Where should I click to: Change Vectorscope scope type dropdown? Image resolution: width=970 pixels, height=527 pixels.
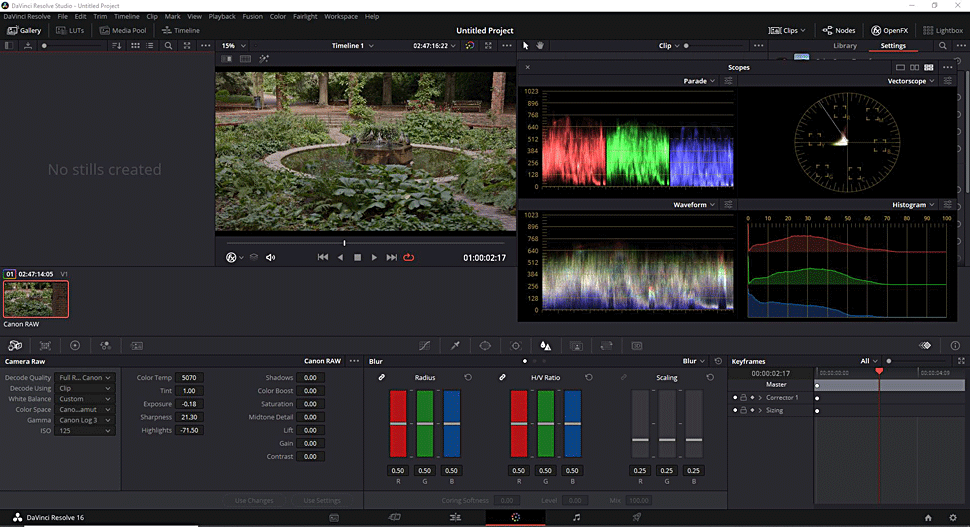point(911,81)
